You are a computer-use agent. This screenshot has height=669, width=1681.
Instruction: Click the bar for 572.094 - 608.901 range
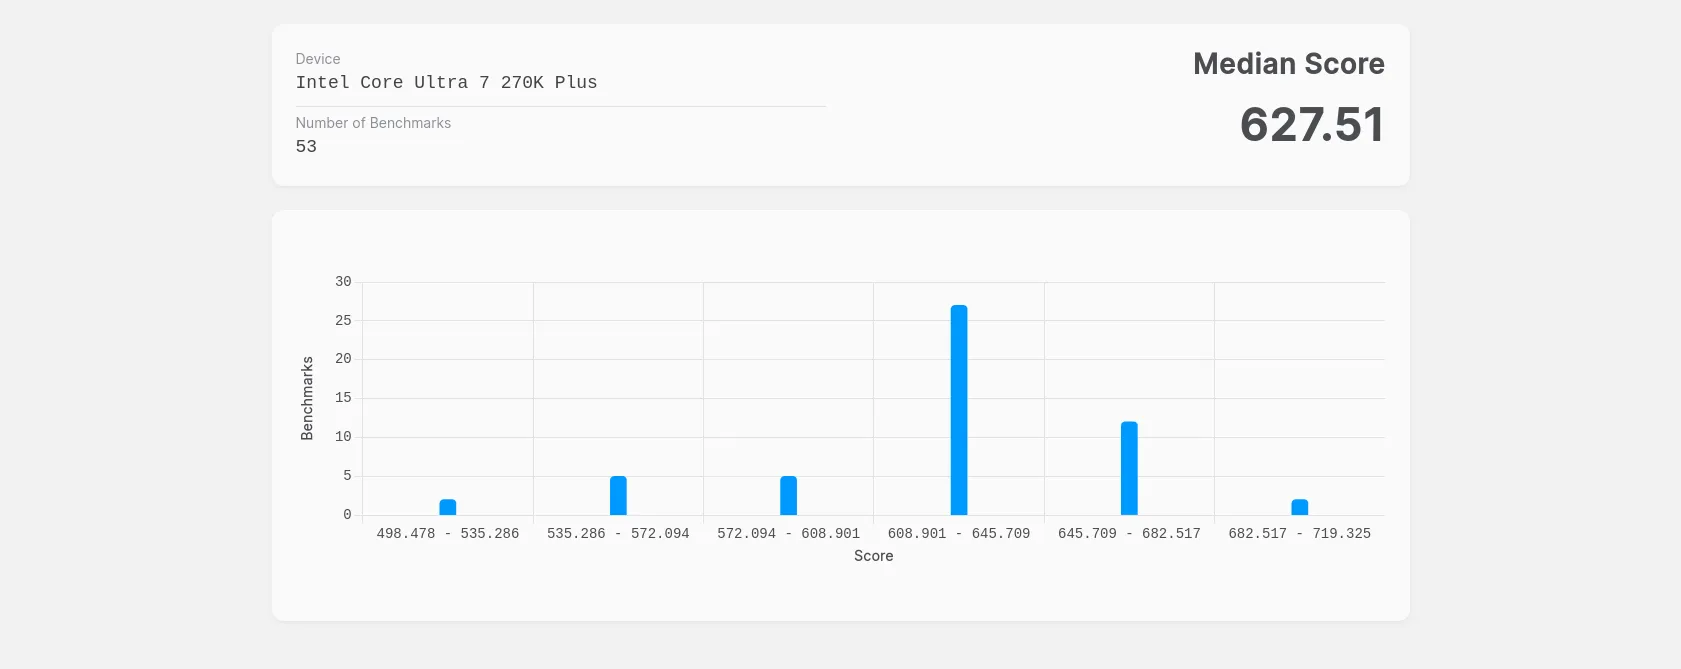[x=789, y=495]
